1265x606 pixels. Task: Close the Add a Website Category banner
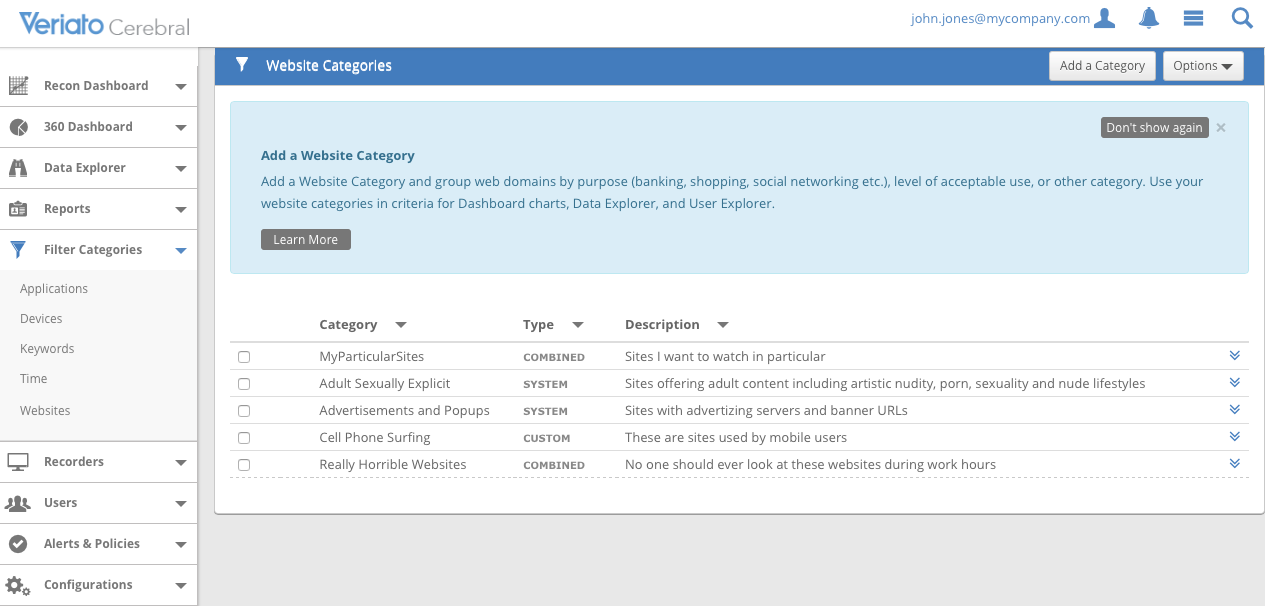click(1221, 128)
